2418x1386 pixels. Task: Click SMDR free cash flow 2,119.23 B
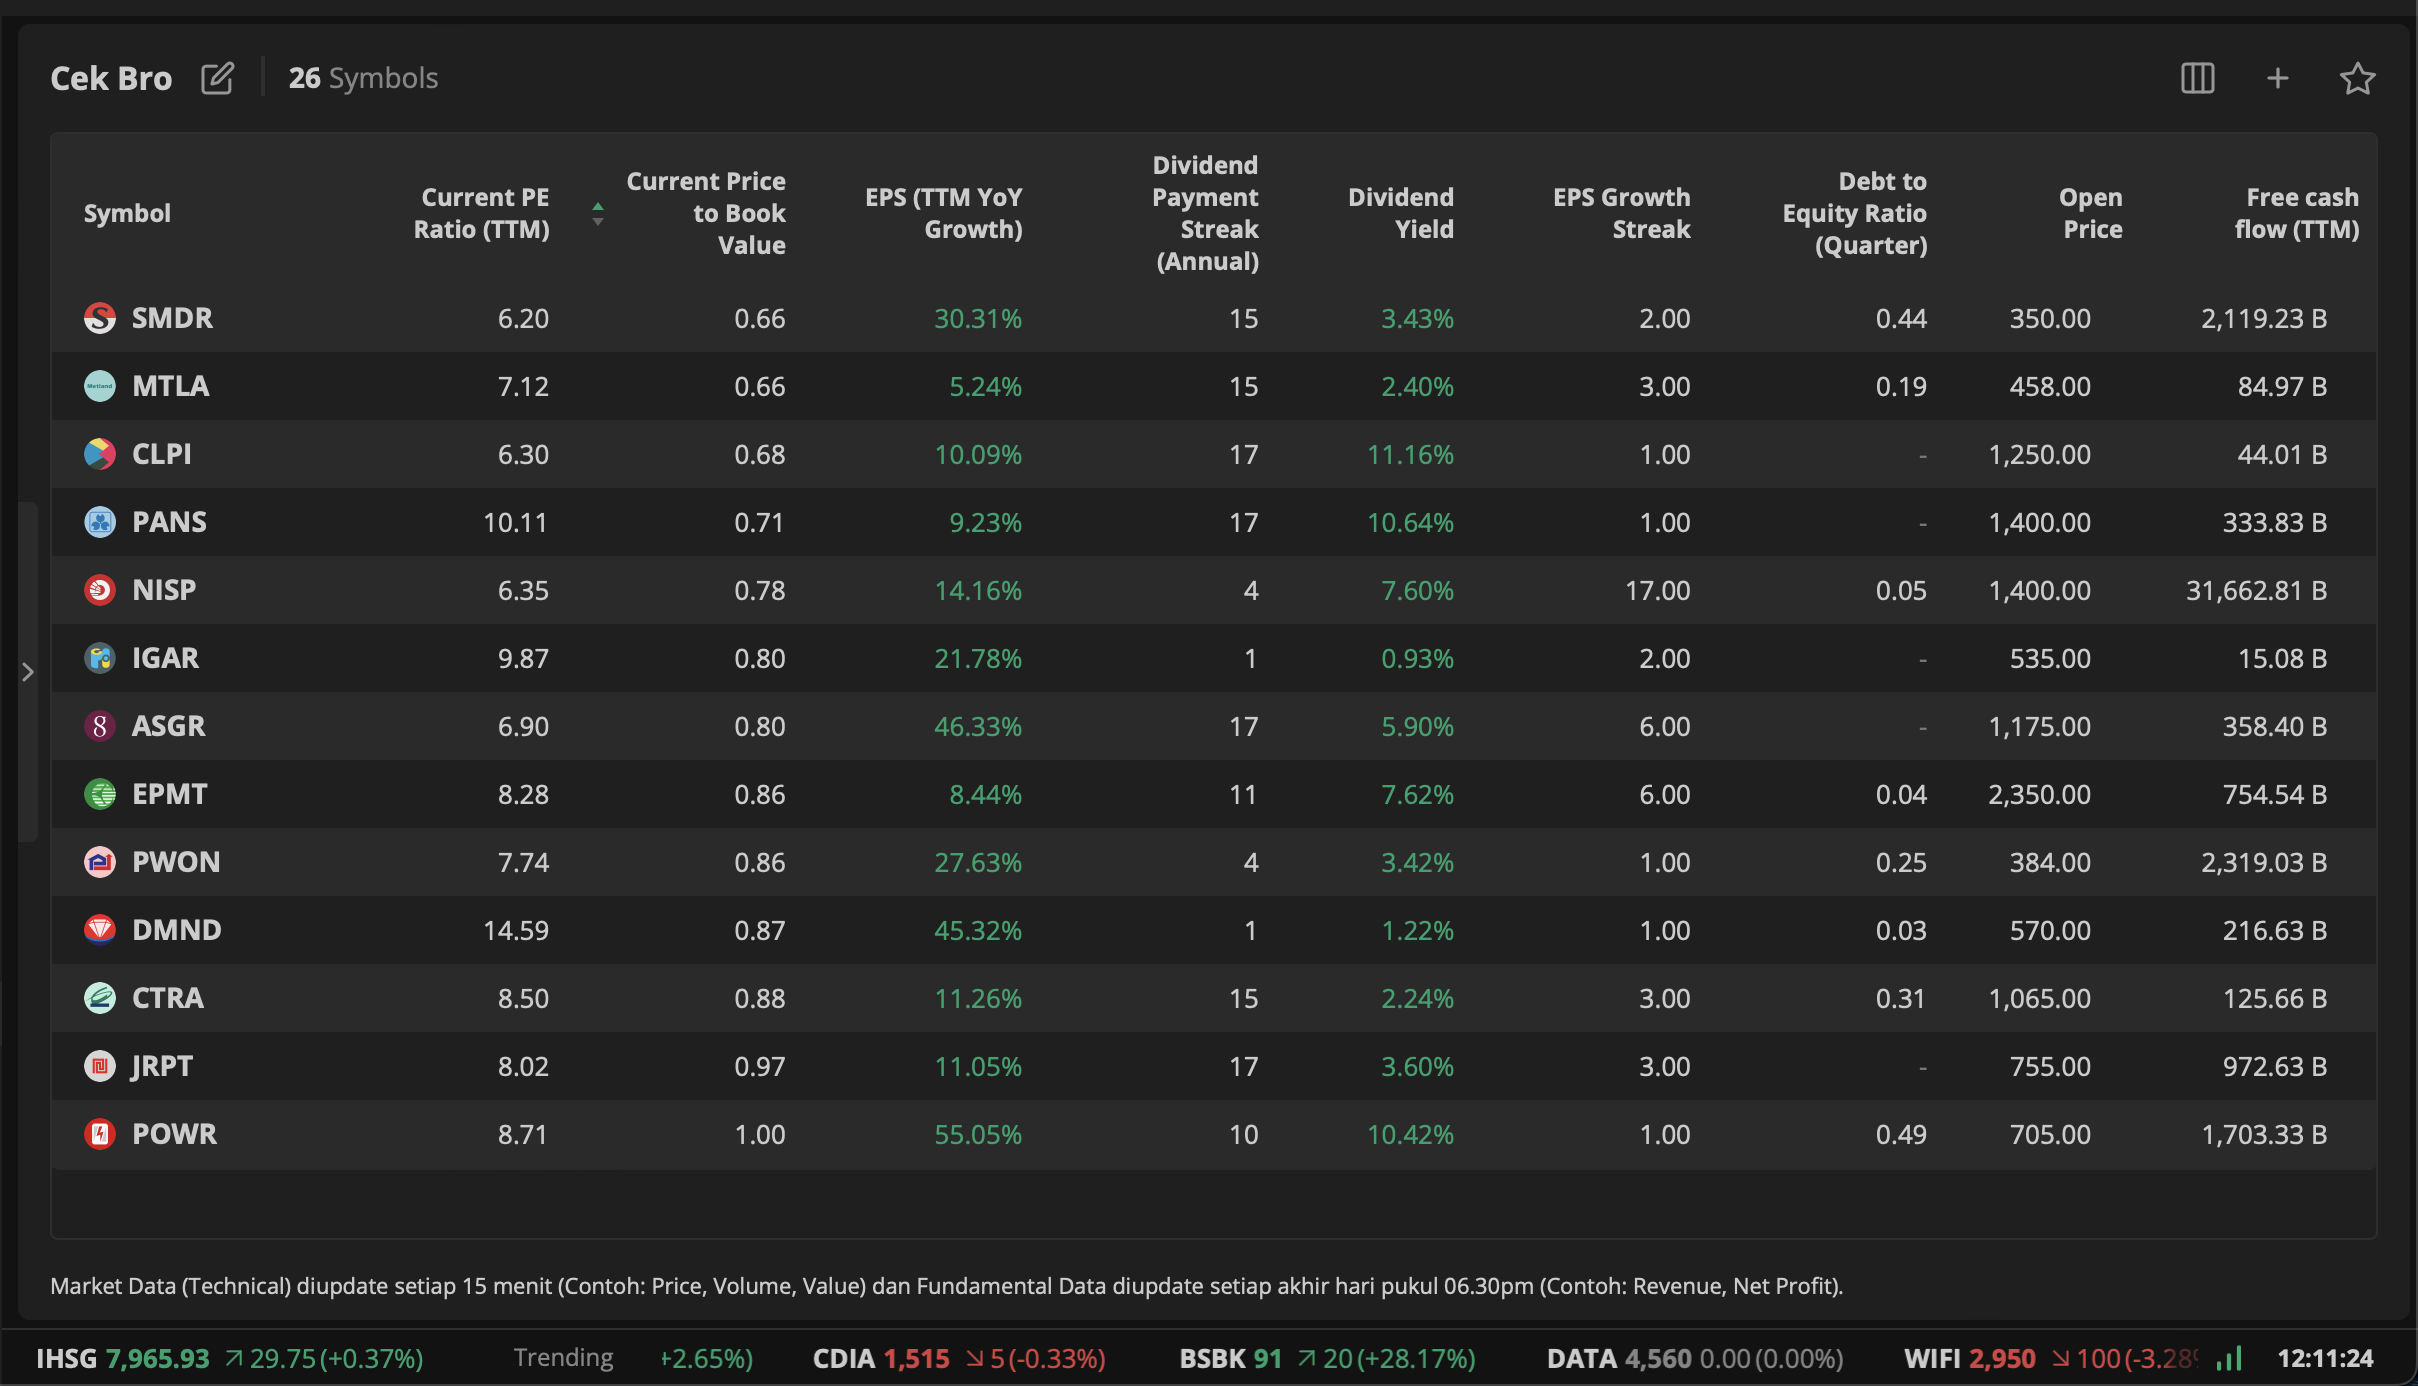click(2264, 318)
